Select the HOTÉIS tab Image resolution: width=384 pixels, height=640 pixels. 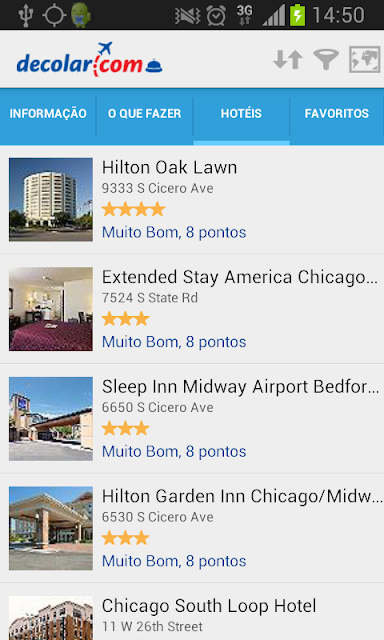click(241, 113)
